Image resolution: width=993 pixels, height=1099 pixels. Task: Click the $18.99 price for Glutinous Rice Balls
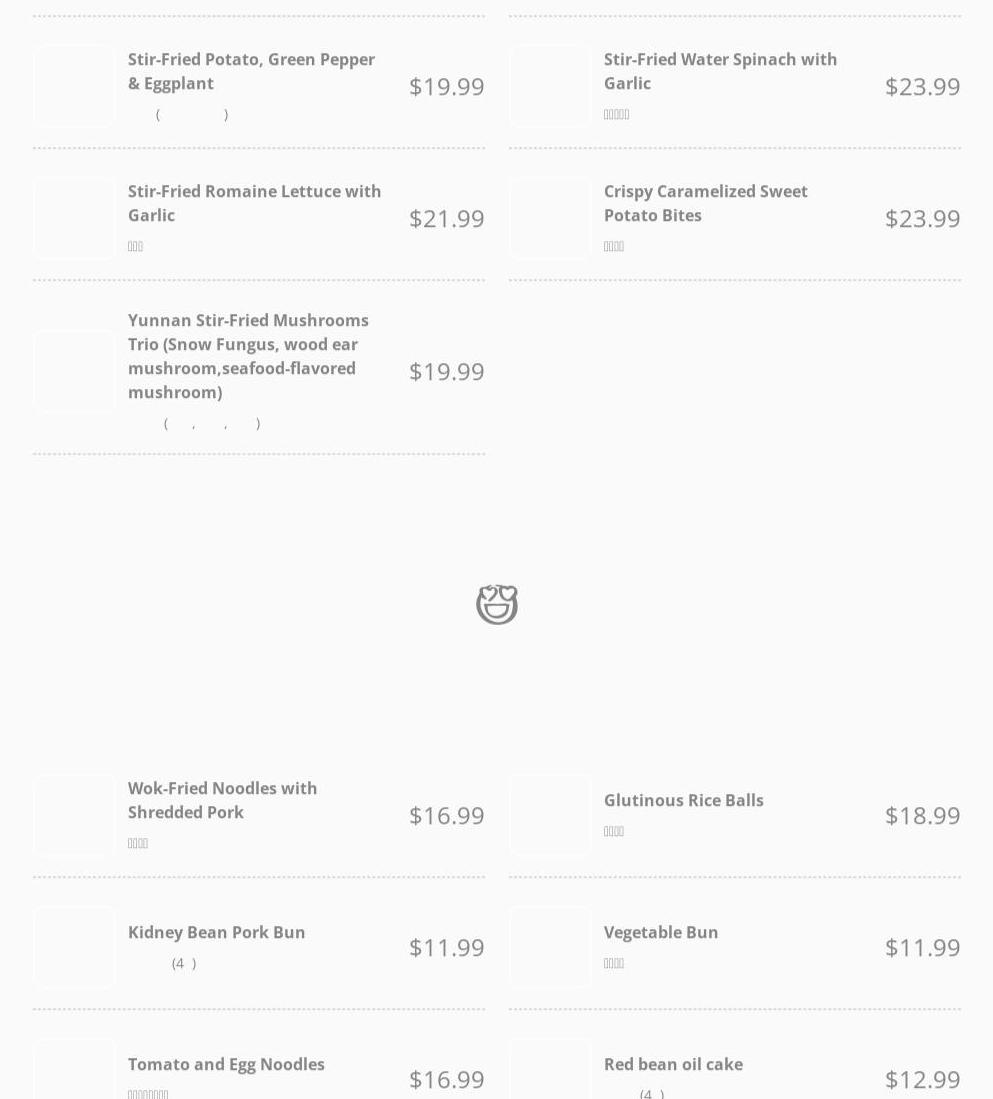tap(922, 815)
